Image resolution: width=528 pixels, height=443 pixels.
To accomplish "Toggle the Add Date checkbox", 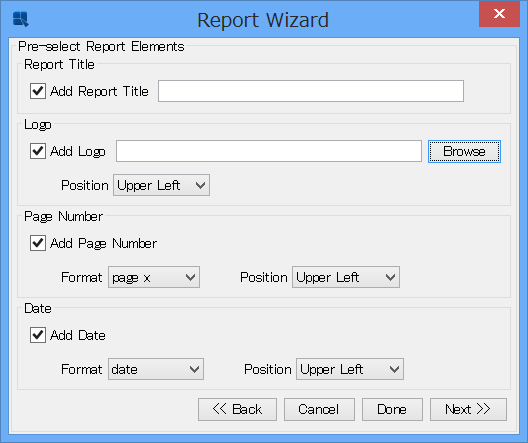I will click(x=38, y=335).
